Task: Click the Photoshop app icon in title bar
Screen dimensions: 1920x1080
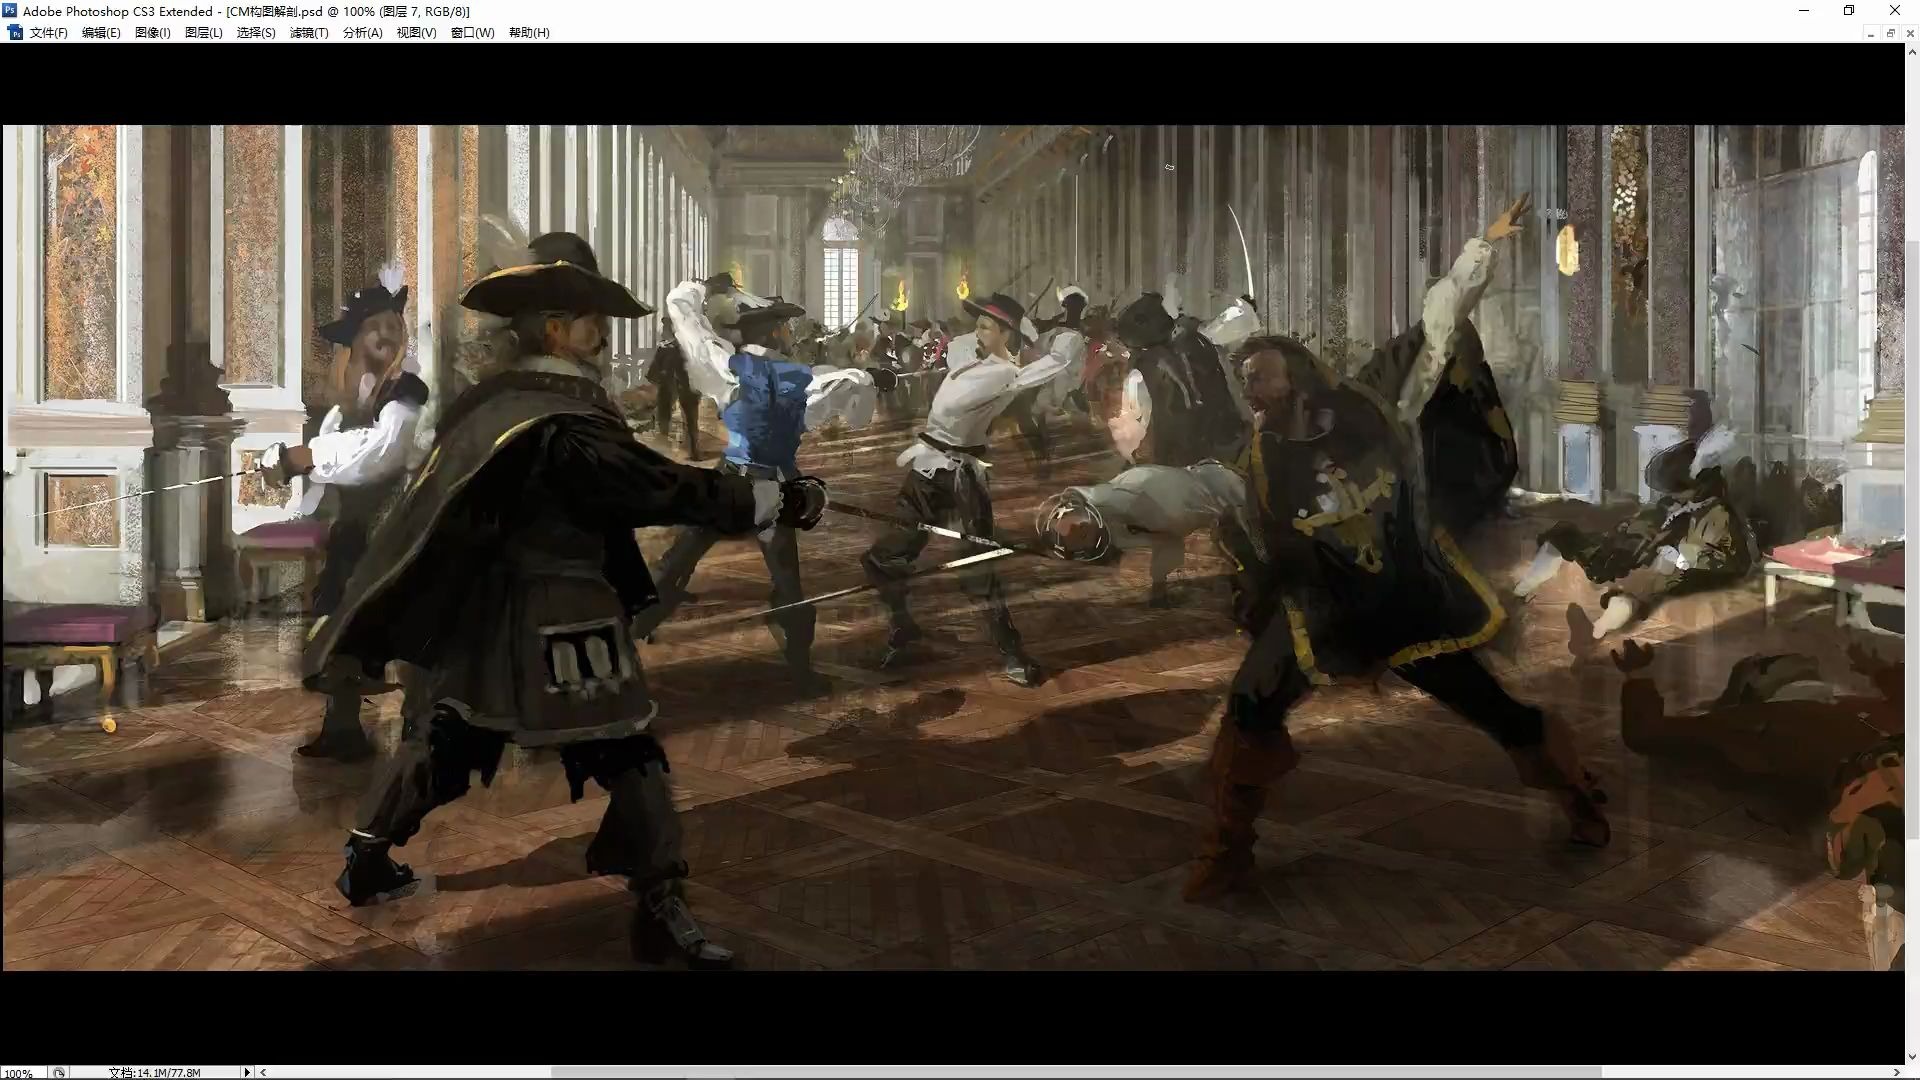Action: 10,11
